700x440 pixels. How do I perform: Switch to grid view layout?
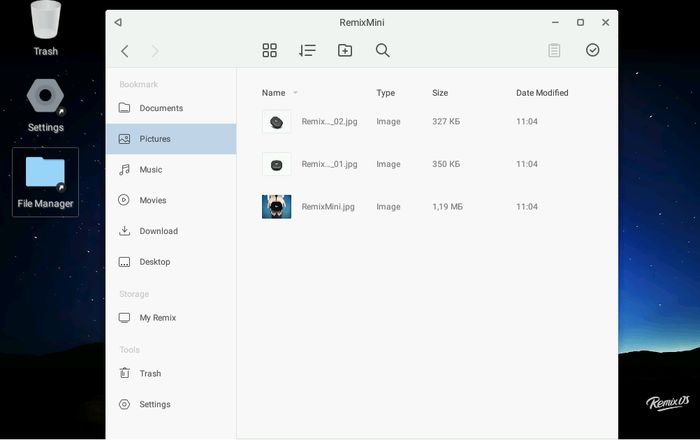pyautogui.click(x=269, y=50)
